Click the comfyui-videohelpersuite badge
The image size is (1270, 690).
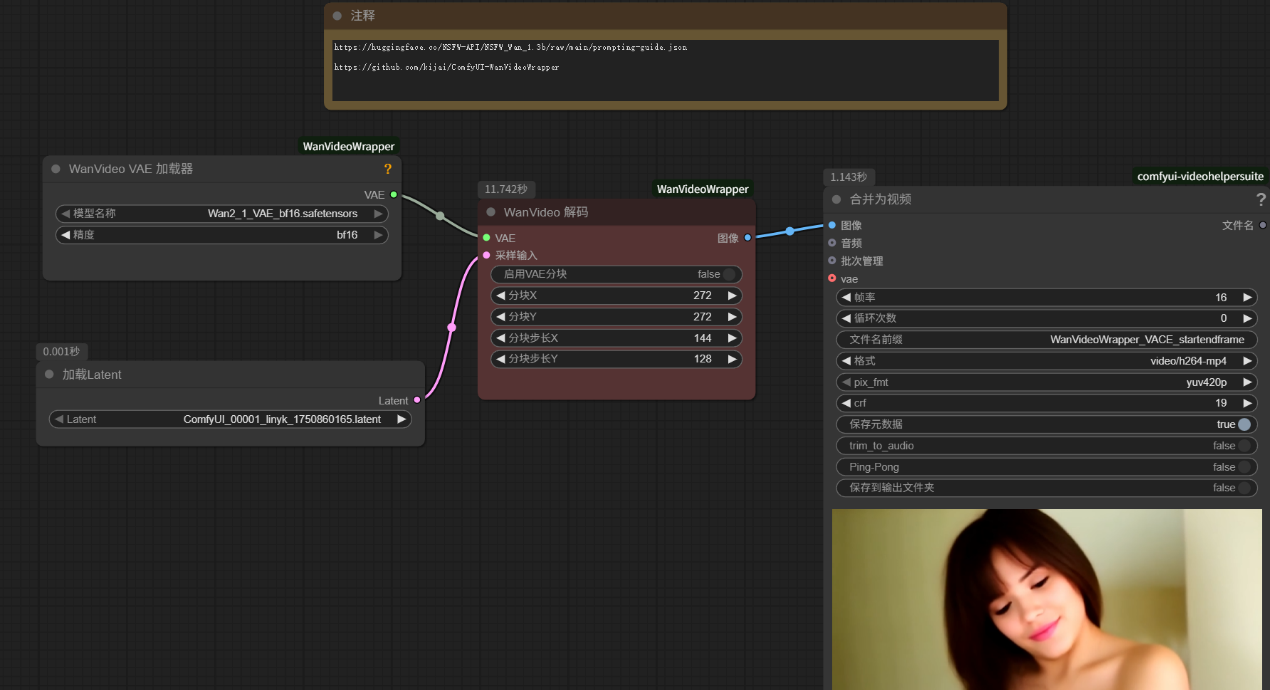(x=1200, y=176)
